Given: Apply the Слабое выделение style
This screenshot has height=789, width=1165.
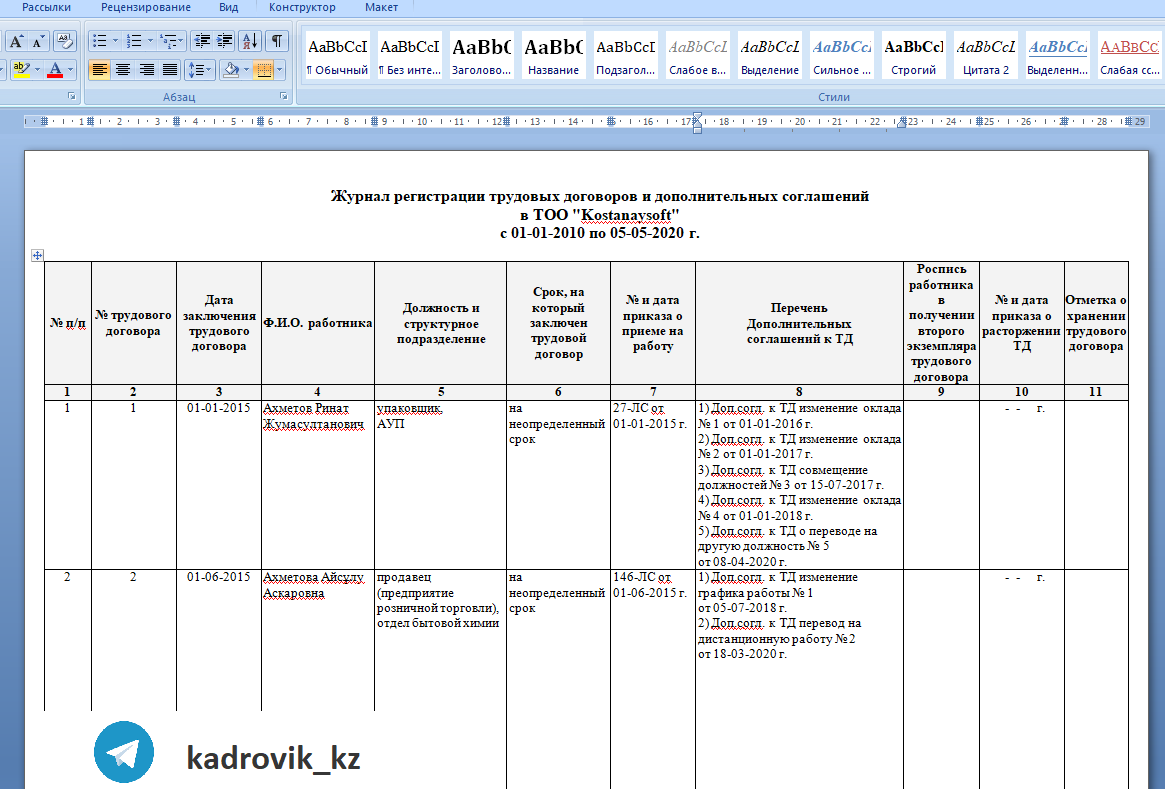Looking at the screenshot, I should click(698, 56).
